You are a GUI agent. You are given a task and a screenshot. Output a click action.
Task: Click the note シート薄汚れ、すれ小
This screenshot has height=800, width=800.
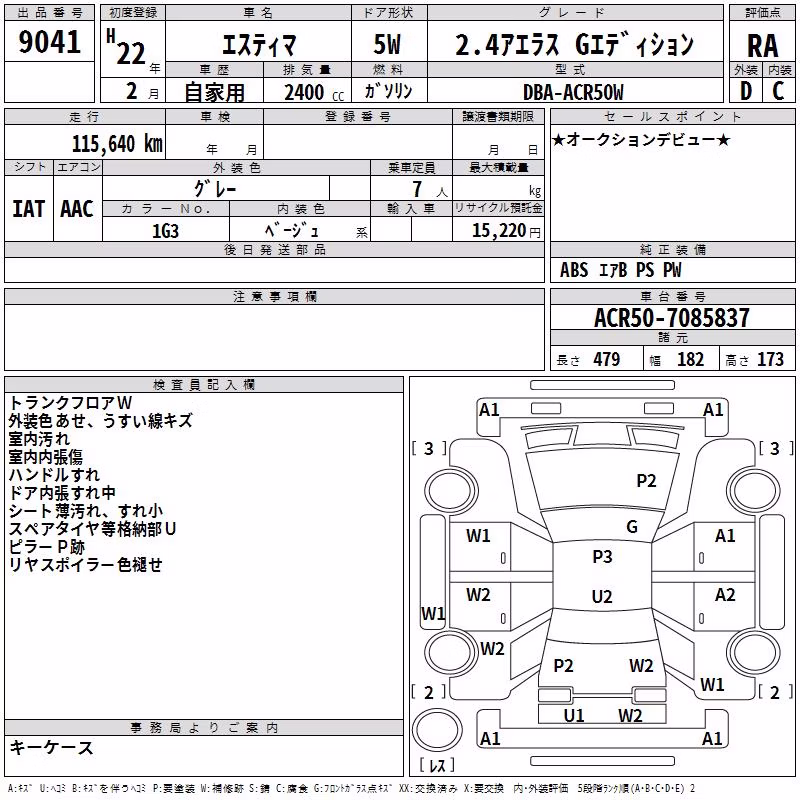tap(86, 511)
